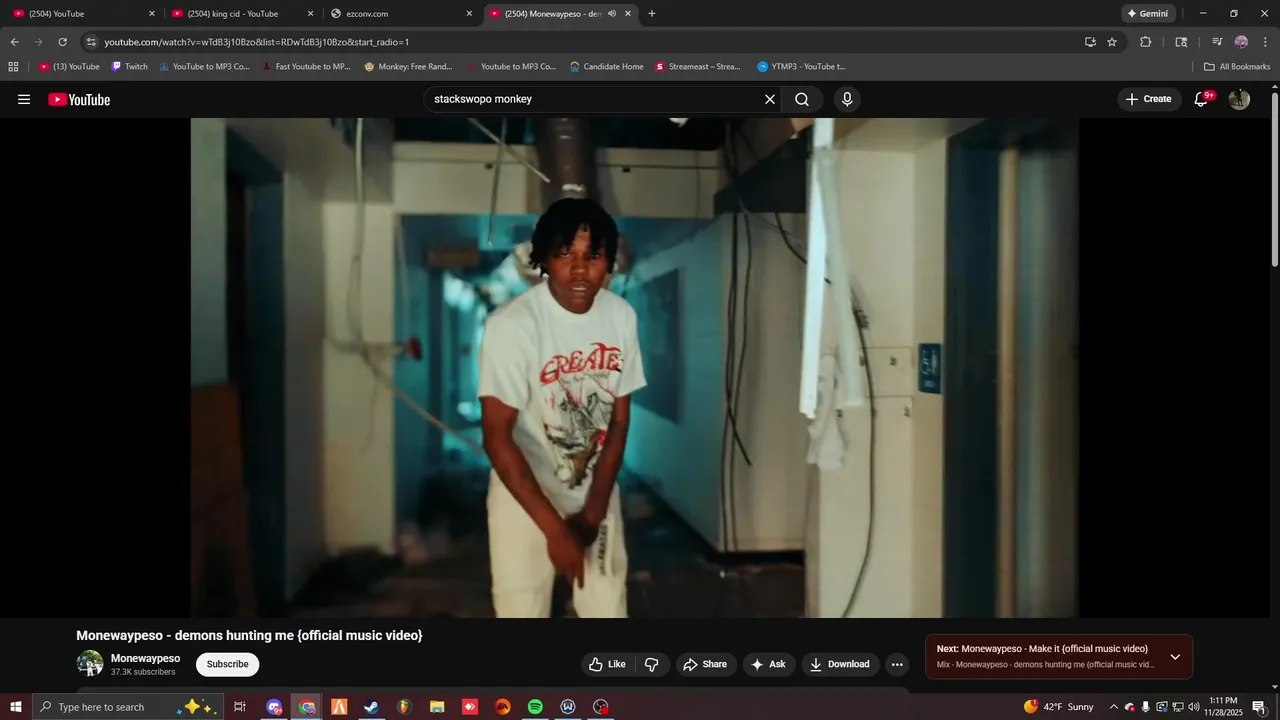Close the ezconv.com tab
Viewport: 1280px width, 720px height.
[x=469, y=14]
